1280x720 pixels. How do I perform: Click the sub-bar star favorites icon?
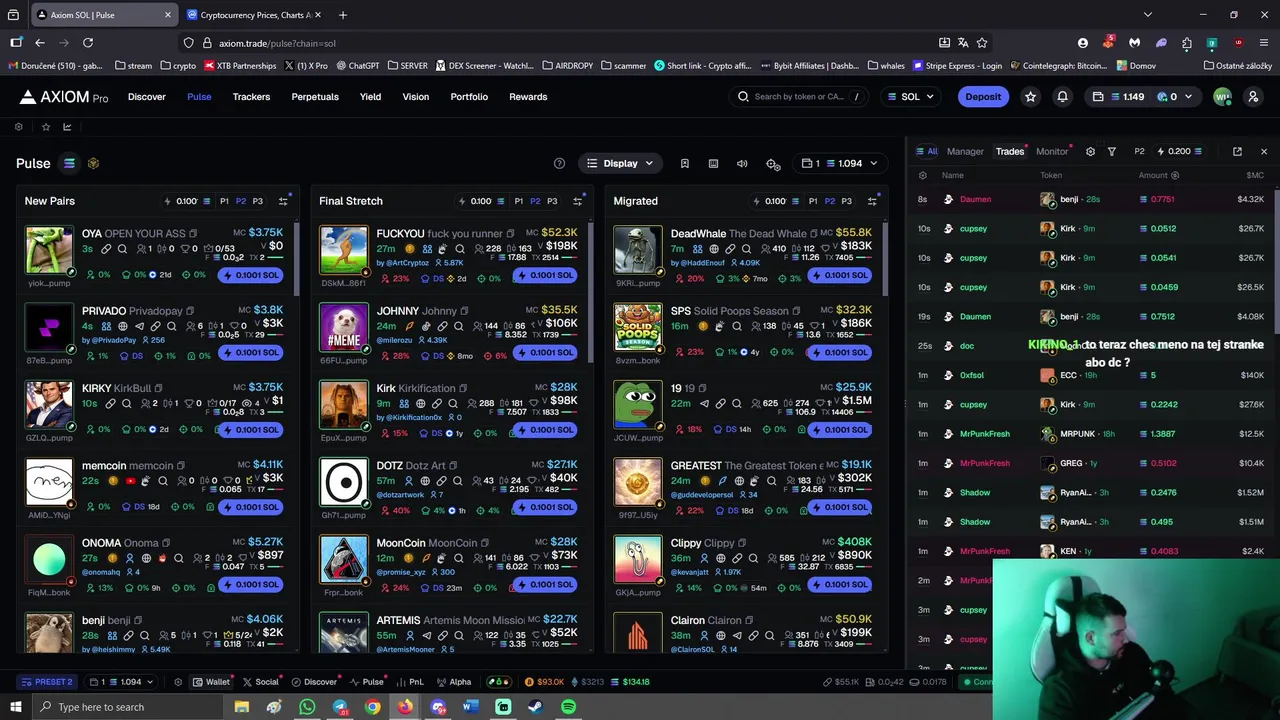point(45,127)
